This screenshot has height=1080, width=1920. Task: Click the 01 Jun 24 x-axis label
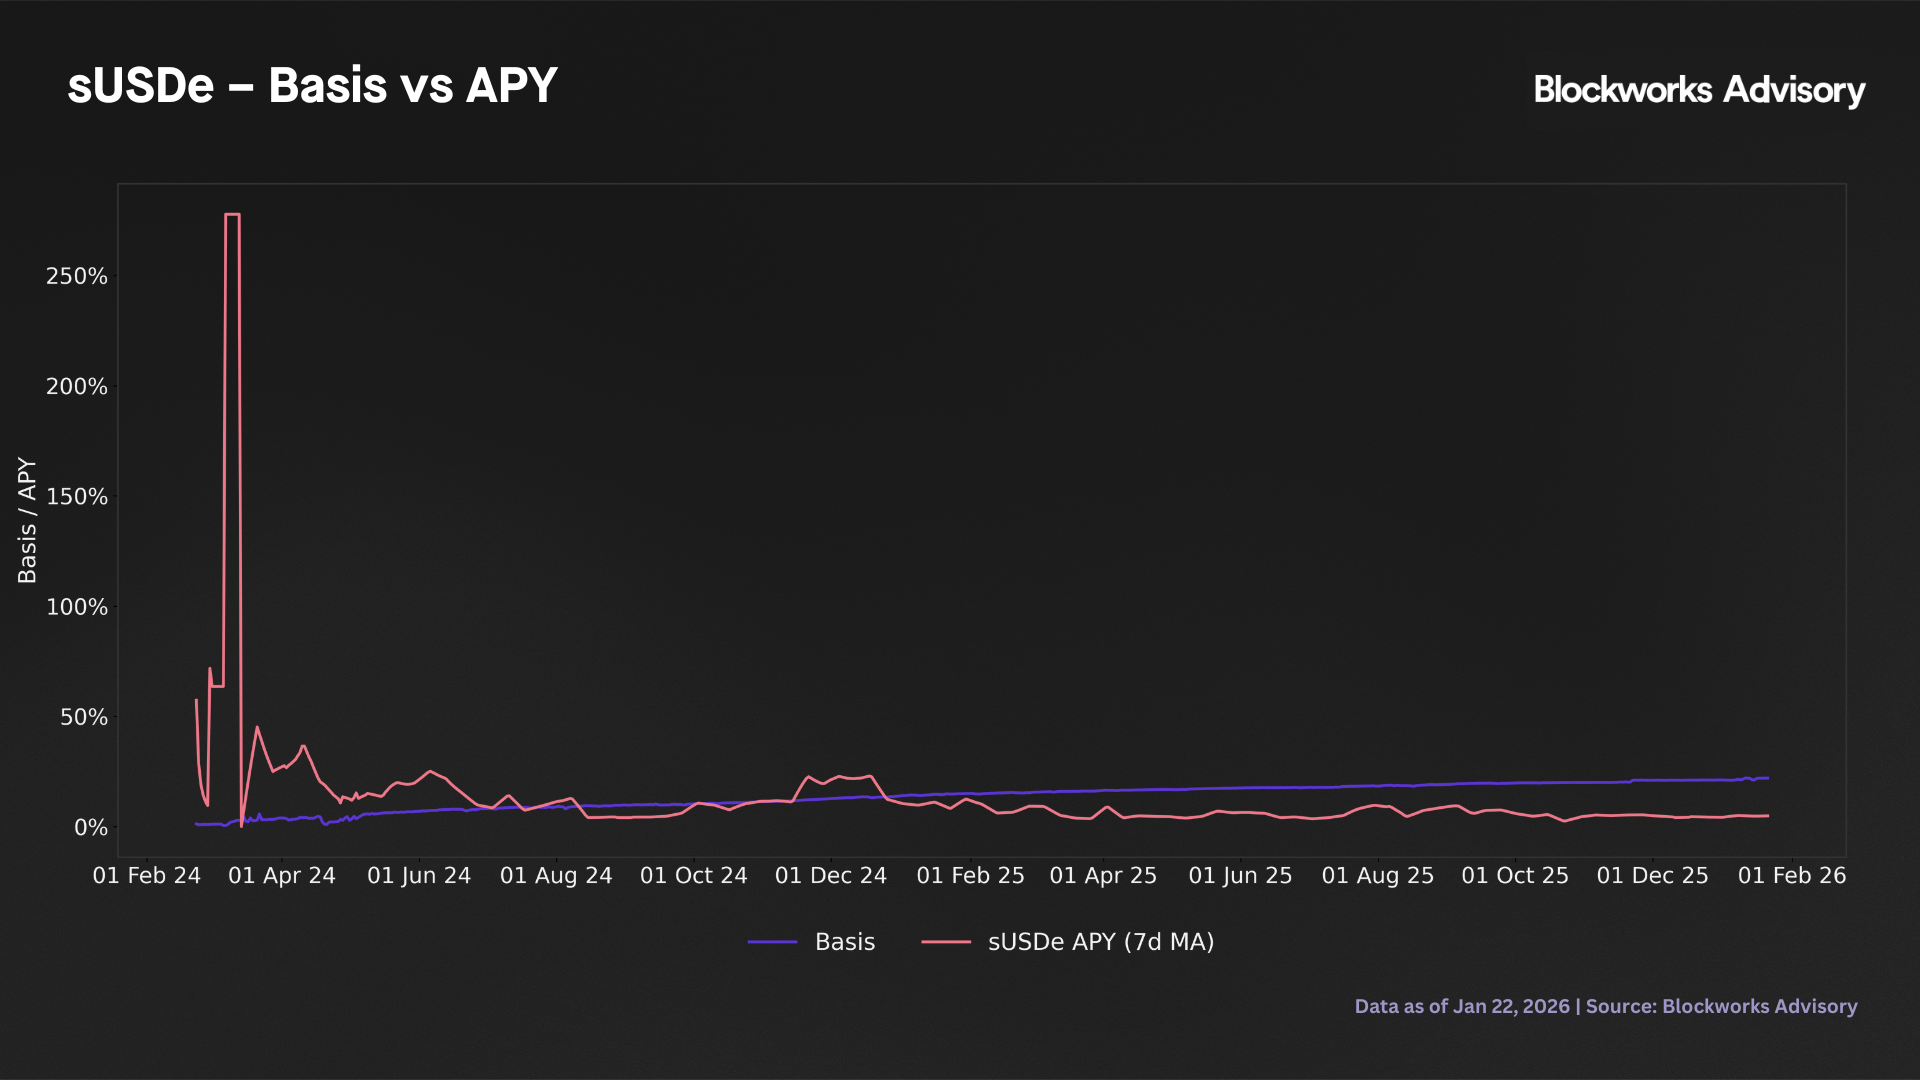click(419, 875)
